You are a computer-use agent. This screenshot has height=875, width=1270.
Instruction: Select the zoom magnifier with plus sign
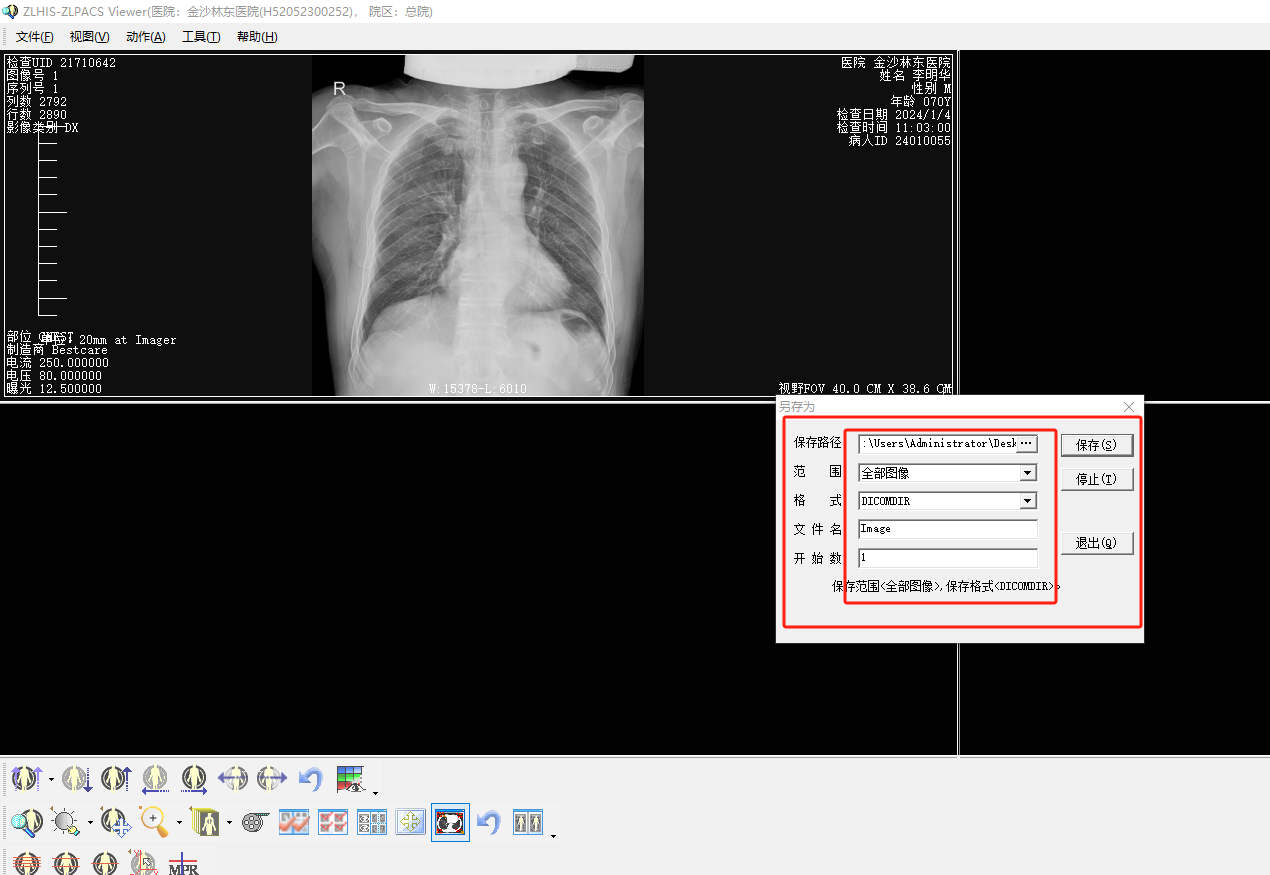click(x=155, y=823)
